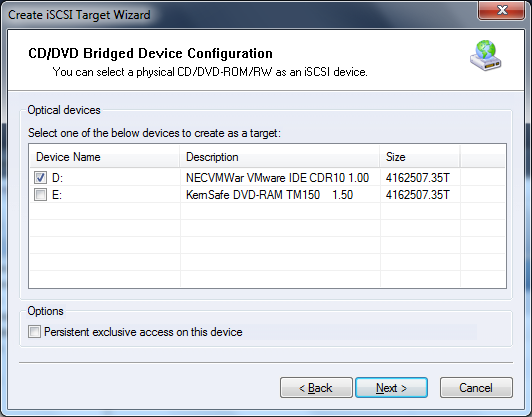The image size is (532, 417).
Task: Click the empty header column after Size
Action: coord(482,157)
